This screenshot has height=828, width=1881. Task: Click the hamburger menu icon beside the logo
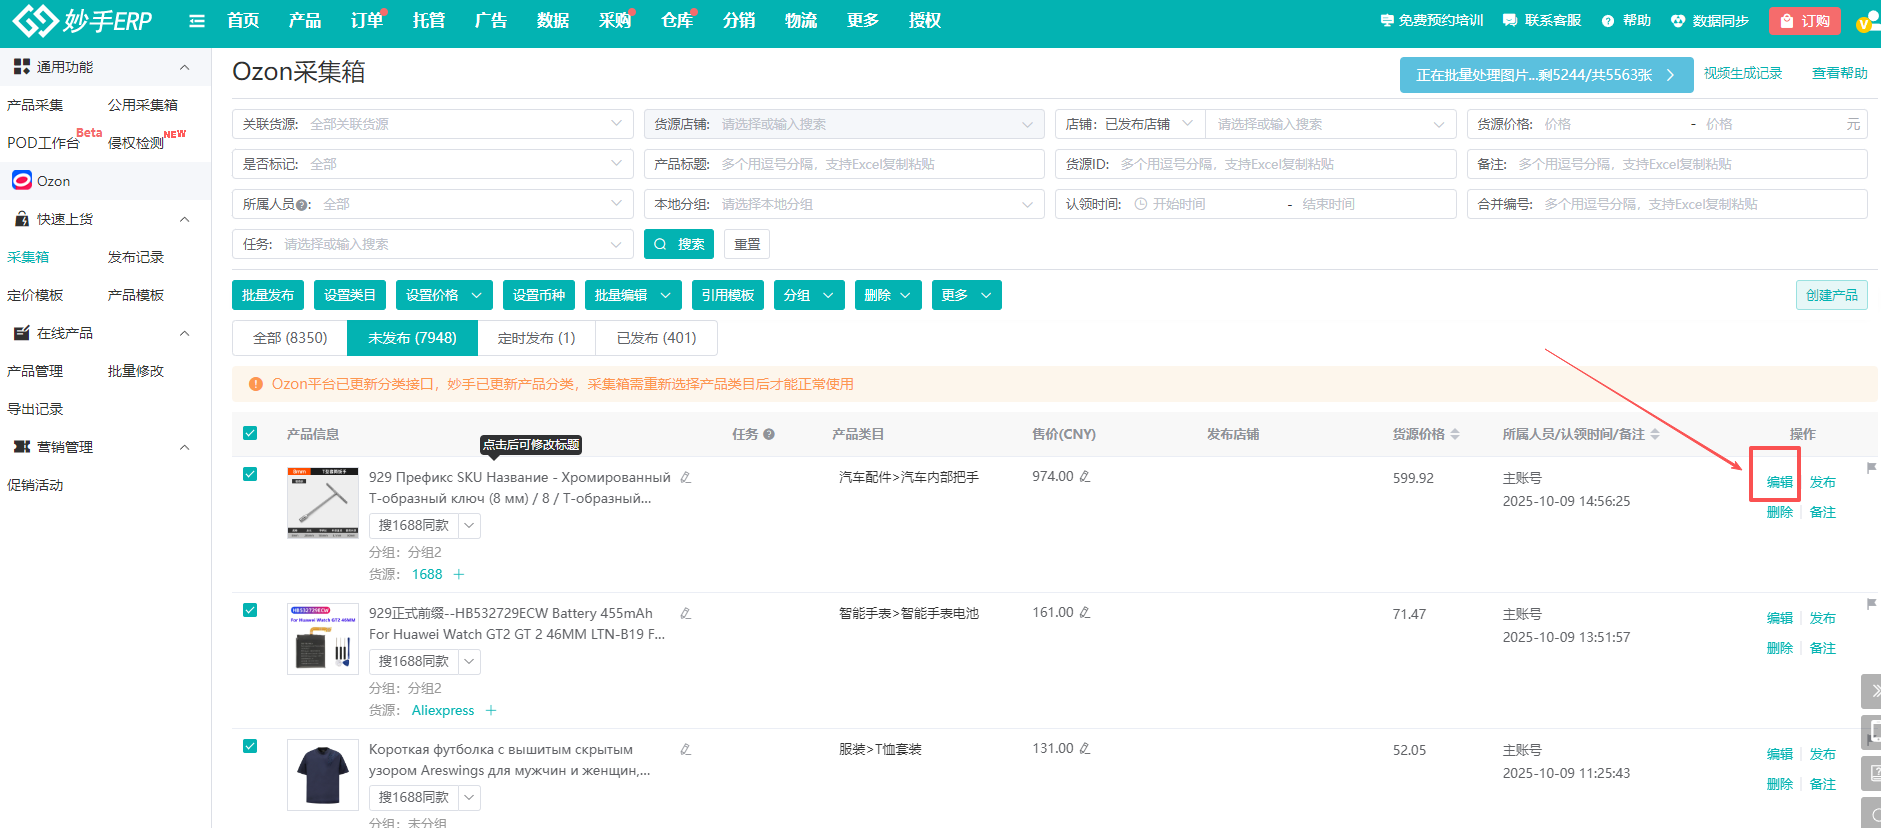click(x=197, y=21)
